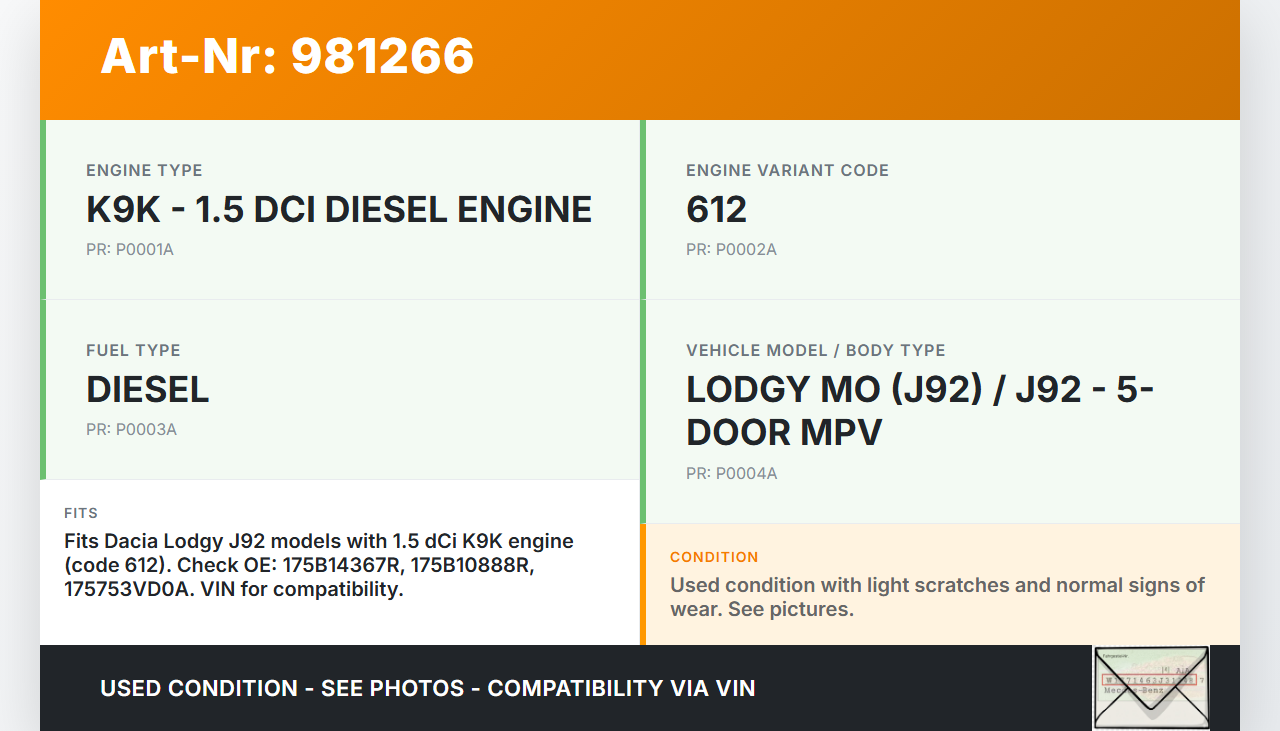Image resolution: width=1280 pixels, height=731 pixels.
Task: Click the PR: P0004A reference code
Action: point(731,473)
